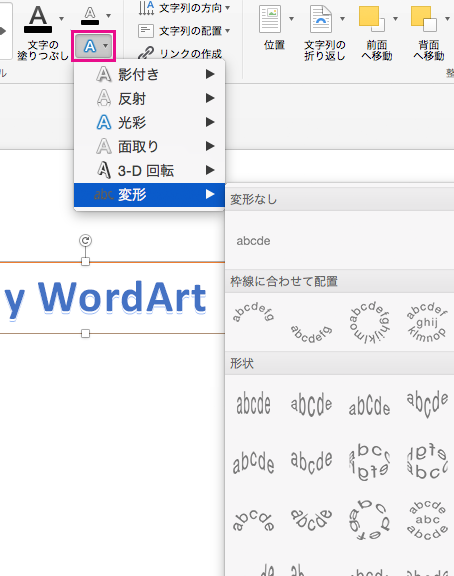
Task: Click the text effects blue A button
Action: pos(90,46)
